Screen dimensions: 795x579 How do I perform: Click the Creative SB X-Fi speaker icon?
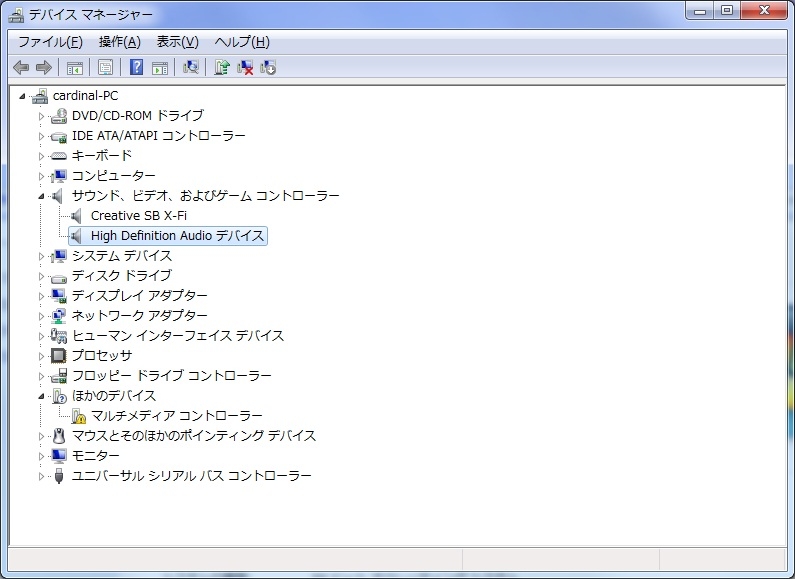pyautogui.click(x=76, y=216)
